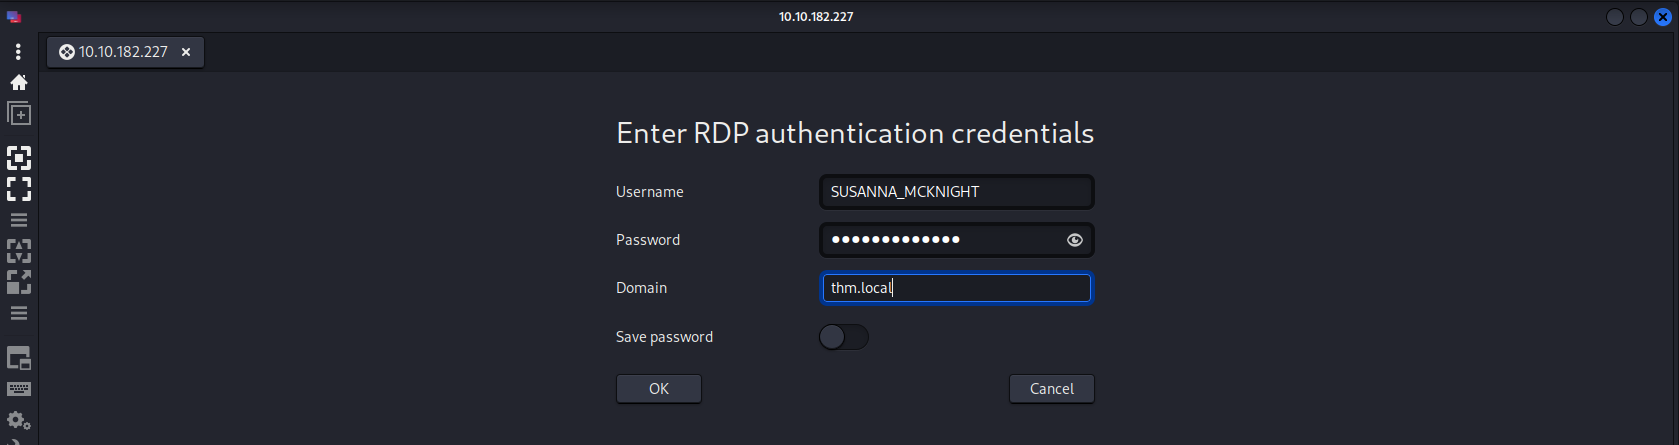Open the three-dot menu in the sidebar
Image resolution: width=1679 pixels, height=445 pixels.
point(18,51)
